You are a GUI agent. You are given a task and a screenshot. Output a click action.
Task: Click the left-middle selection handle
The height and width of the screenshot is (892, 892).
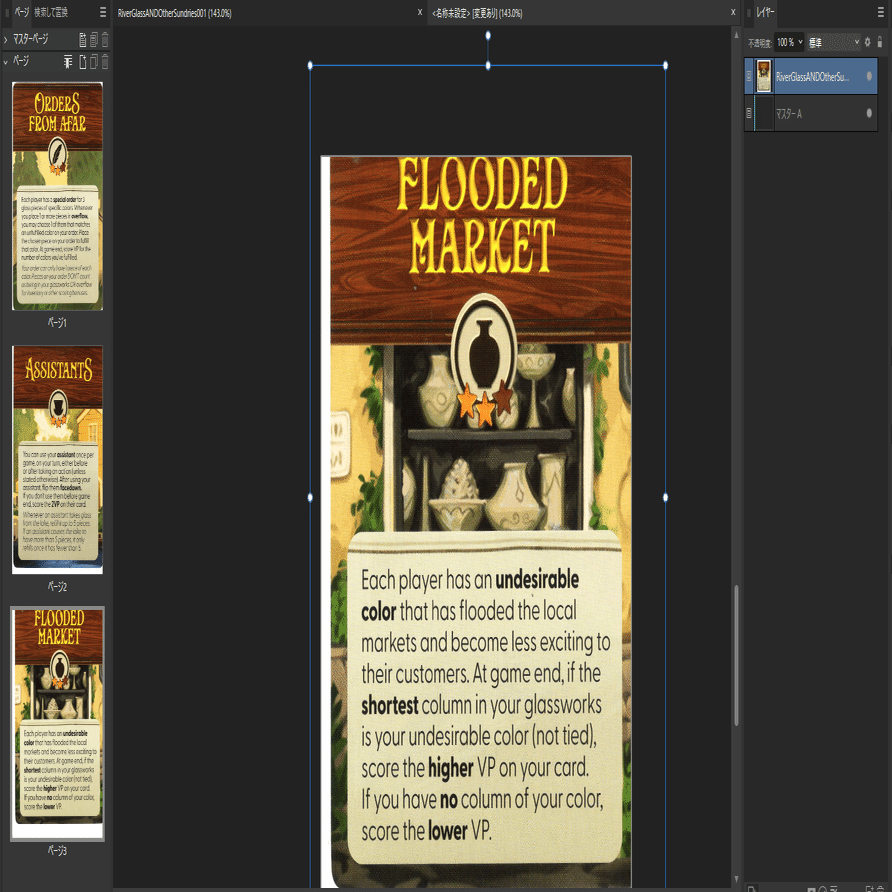[310, 497]
